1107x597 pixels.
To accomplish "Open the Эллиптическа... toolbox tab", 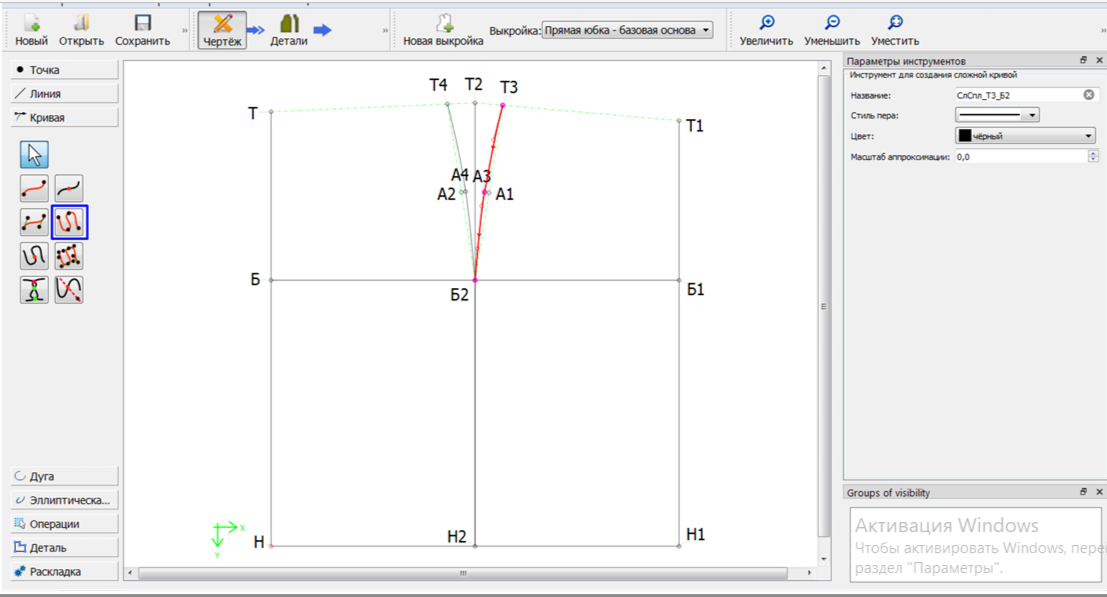I will point(64,500).
